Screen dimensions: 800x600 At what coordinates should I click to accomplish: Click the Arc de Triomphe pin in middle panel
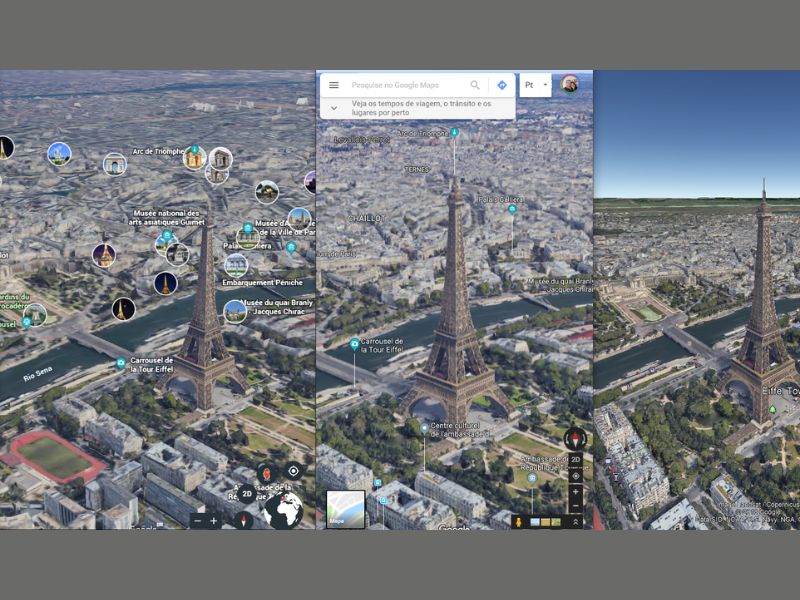[454, 133]
